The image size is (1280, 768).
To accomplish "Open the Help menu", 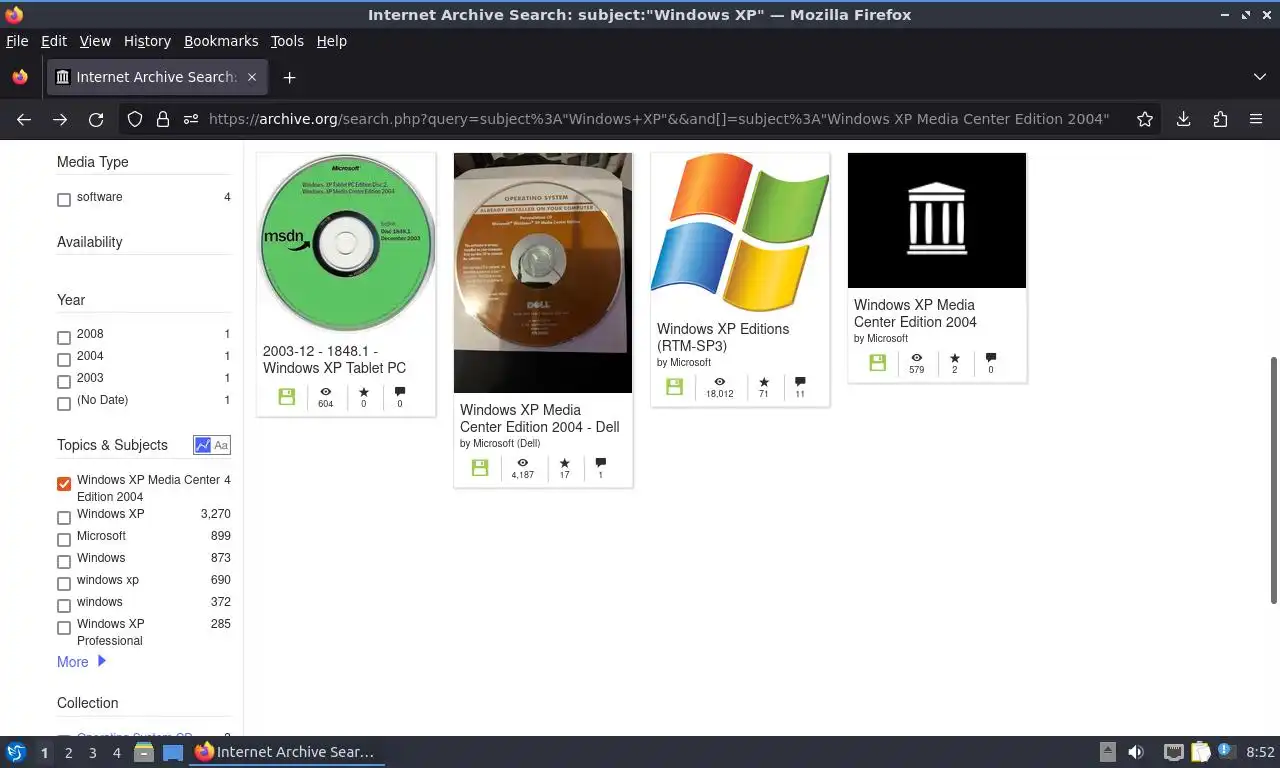I will pyautogui.click(x=332, y=41).
